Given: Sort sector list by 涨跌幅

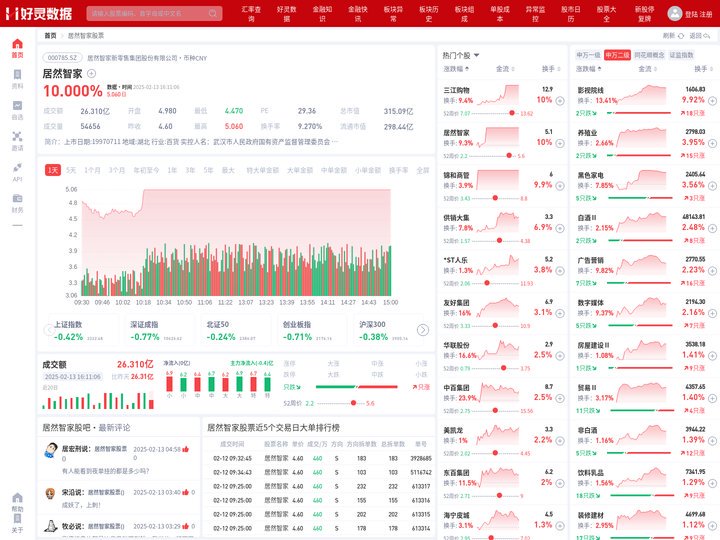Looking at the screenshot, I should [589, 69].
